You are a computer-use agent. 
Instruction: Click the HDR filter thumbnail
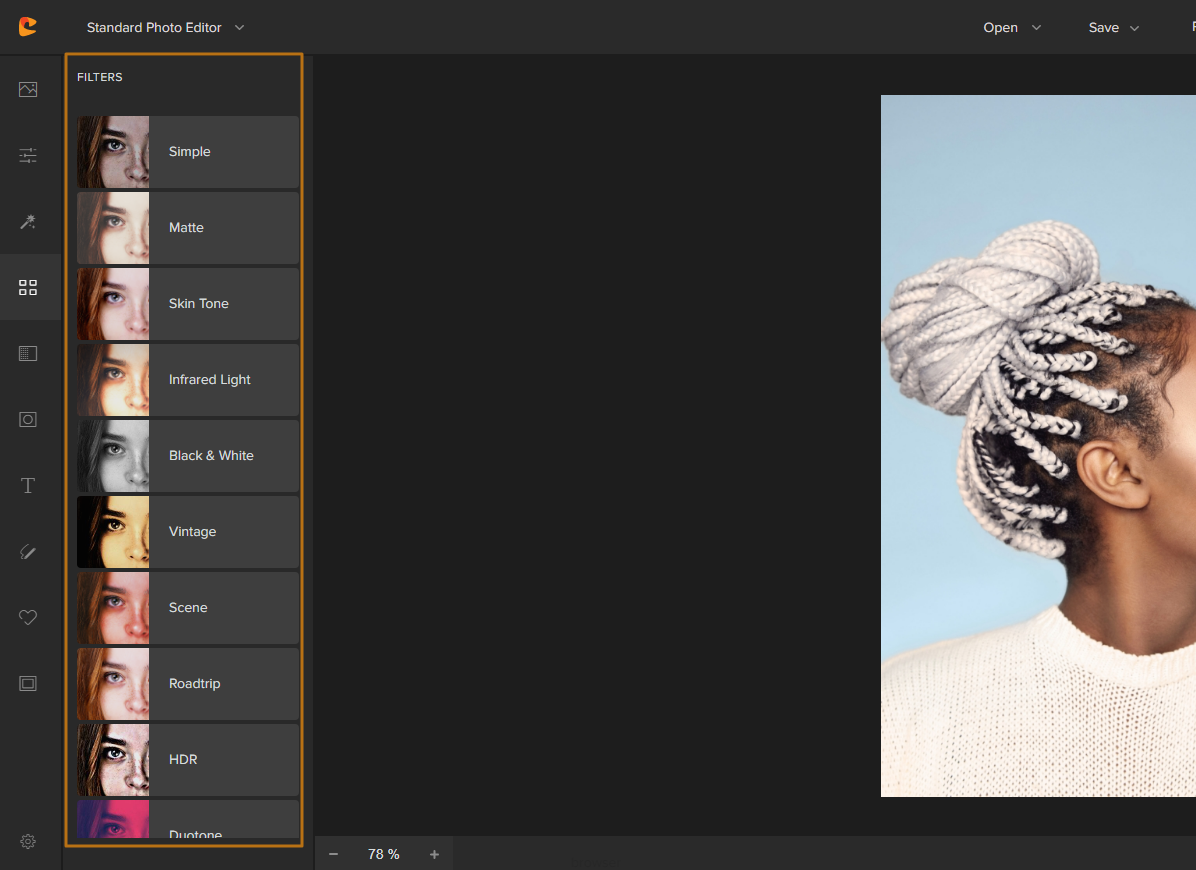click(113, 760)
